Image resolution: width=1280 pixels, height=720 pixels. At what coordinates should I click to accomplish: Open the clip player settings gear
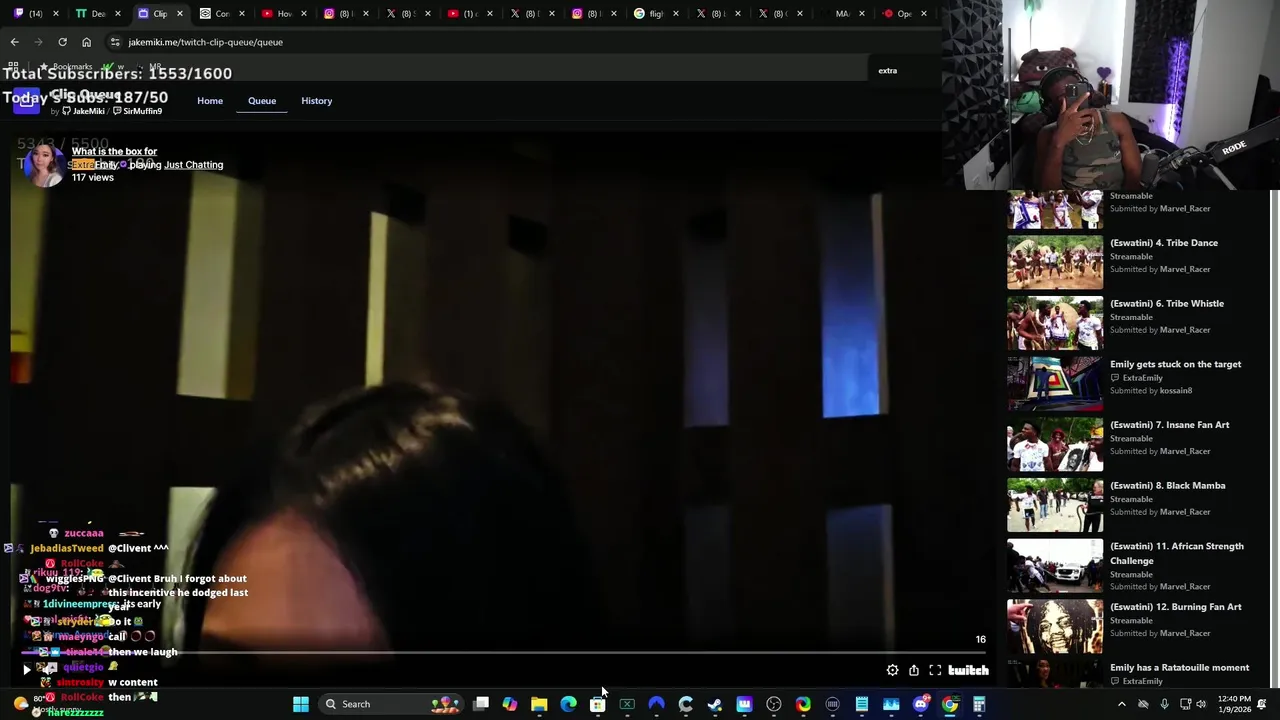click(892, 670)
